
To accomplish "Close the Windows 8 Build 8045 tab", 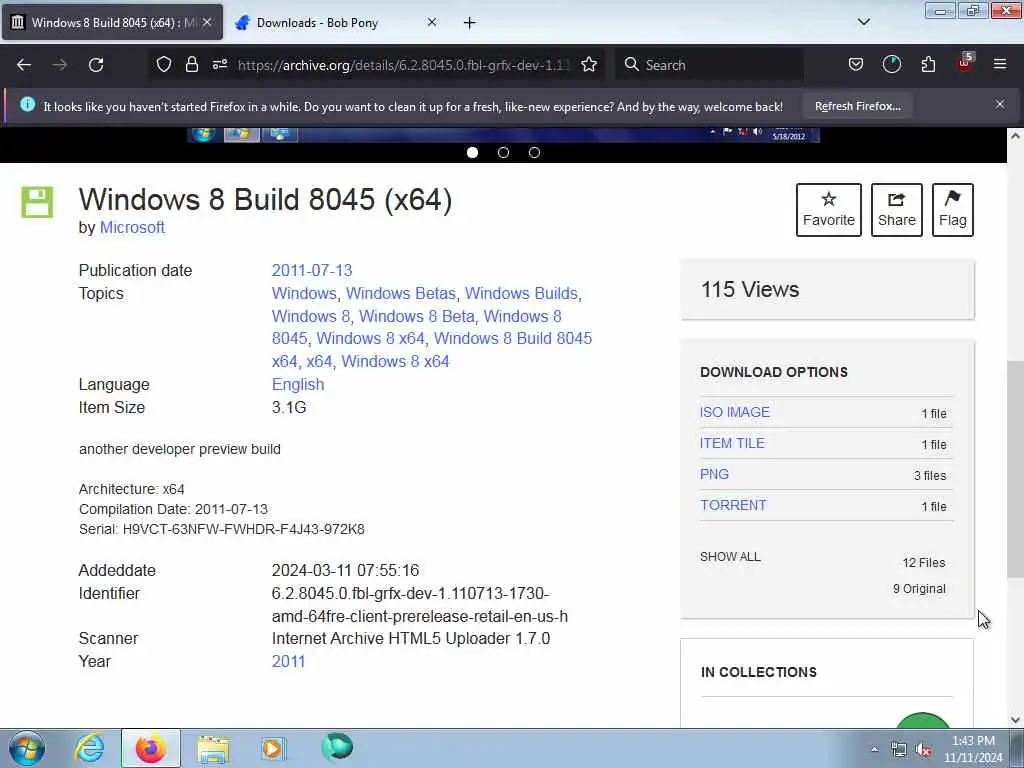I will click(207, 22).
